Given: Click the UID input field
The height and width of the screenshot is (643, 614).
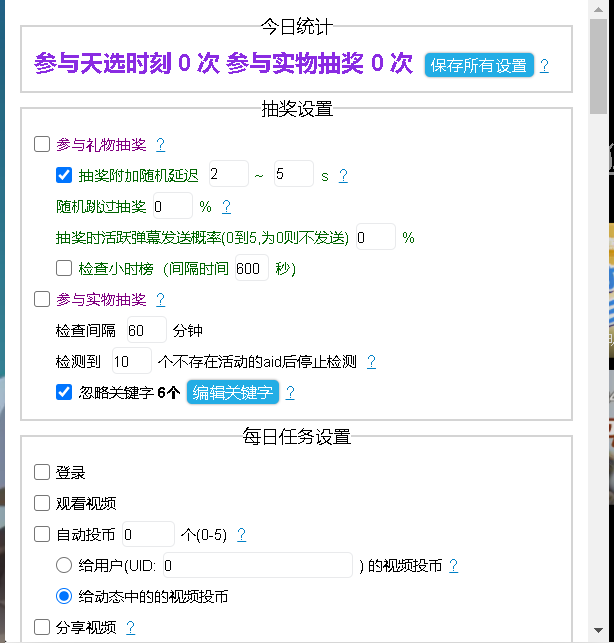Looking at the screenshot, I should [x=257, y=565].
